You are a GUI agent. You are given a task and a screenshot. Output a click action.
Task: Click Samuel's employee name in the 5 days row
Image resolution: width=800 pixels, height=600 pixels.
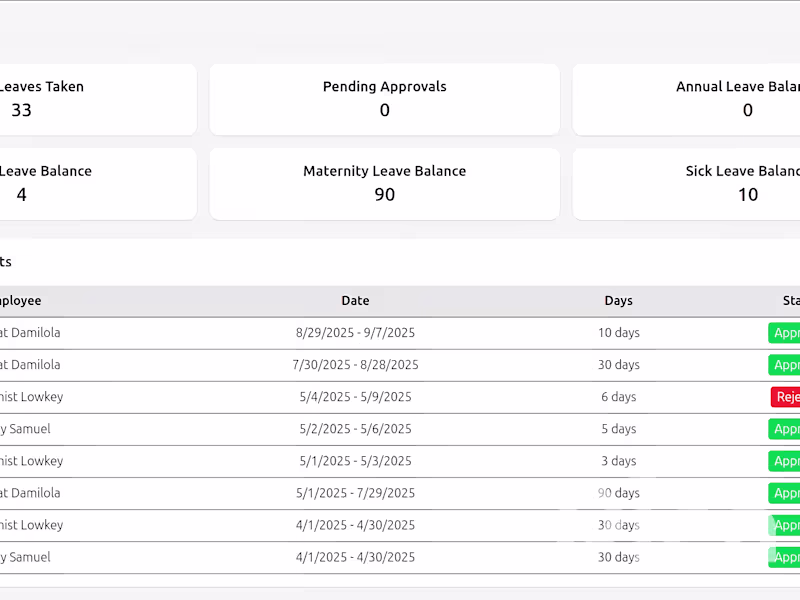pyautogui.click(x=25, y=429)
